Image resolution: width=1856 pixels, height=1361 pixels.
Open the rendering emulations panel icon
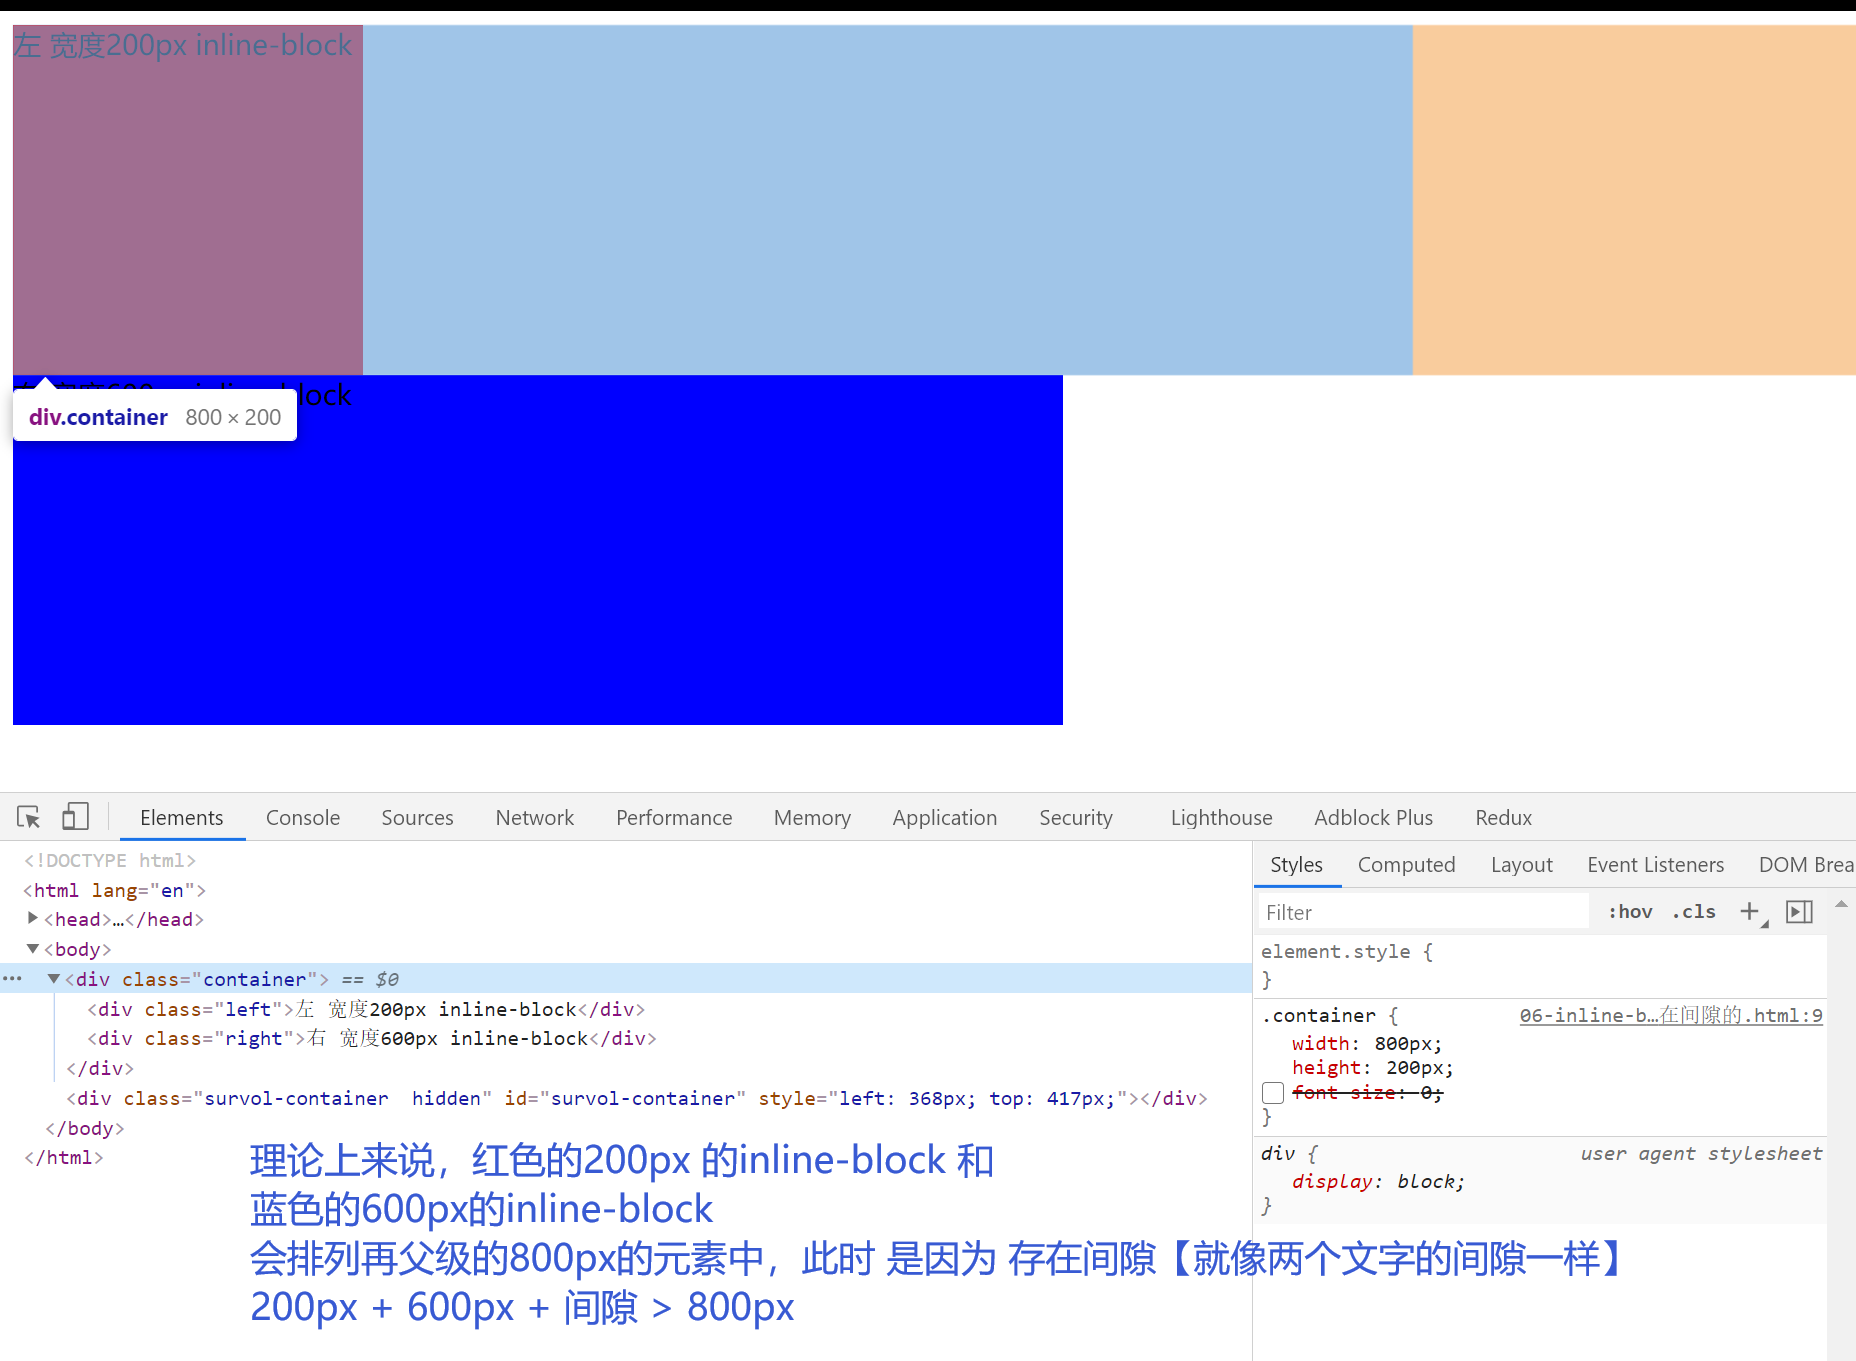[1799, 911]
